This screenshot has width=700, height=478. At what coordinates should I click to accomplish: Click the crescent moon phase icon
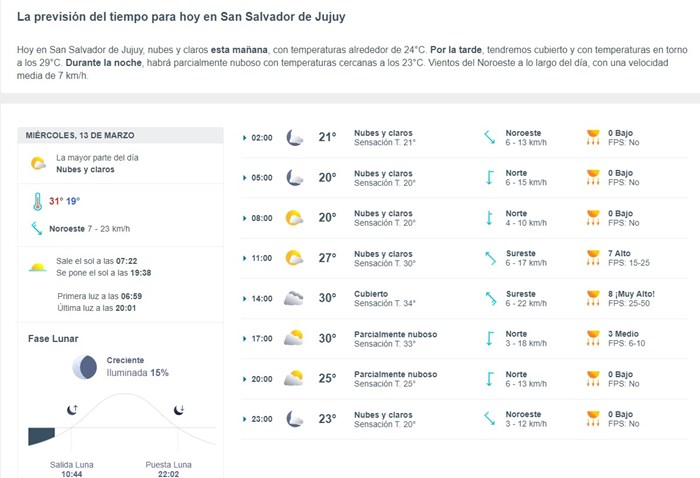[85, 367]
